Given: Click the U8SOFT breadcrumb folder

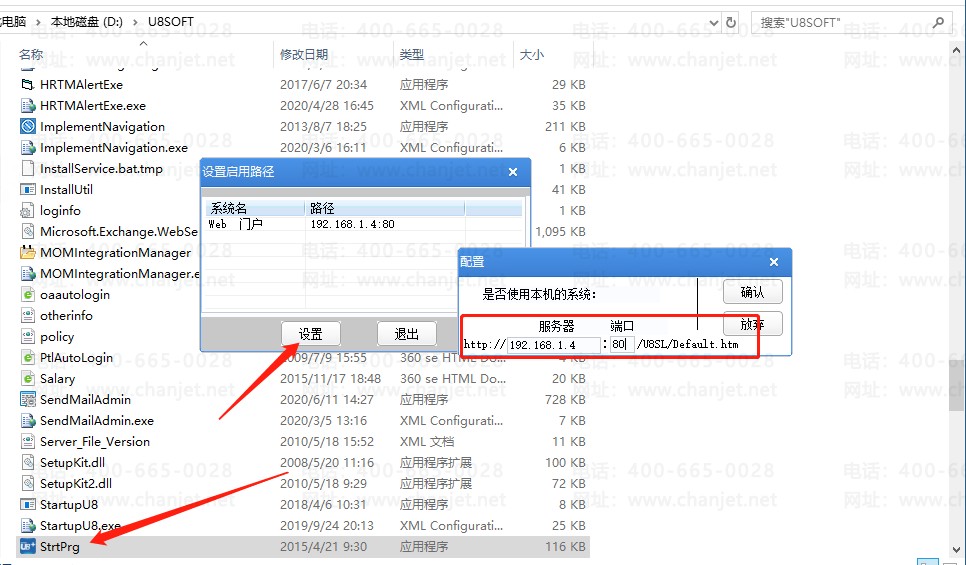Looking at the screenshot, I should [171, 22].
